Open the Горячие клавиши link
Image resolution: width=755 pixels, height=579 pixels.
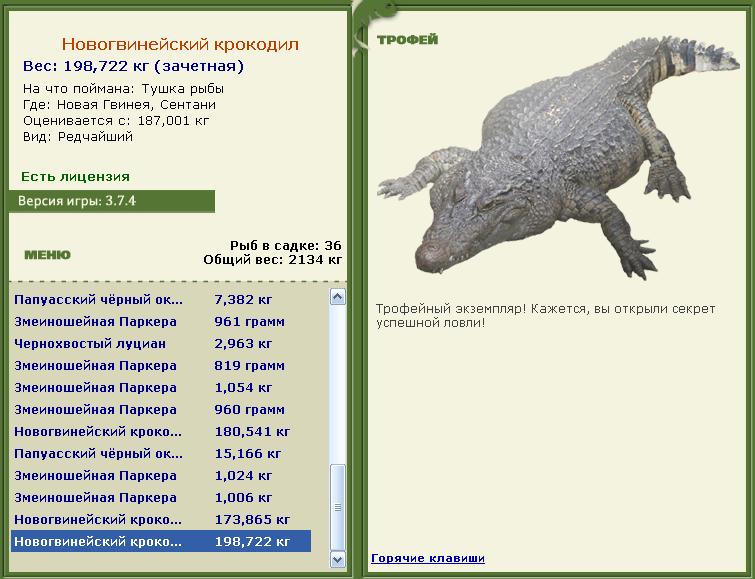coord(428,558)
